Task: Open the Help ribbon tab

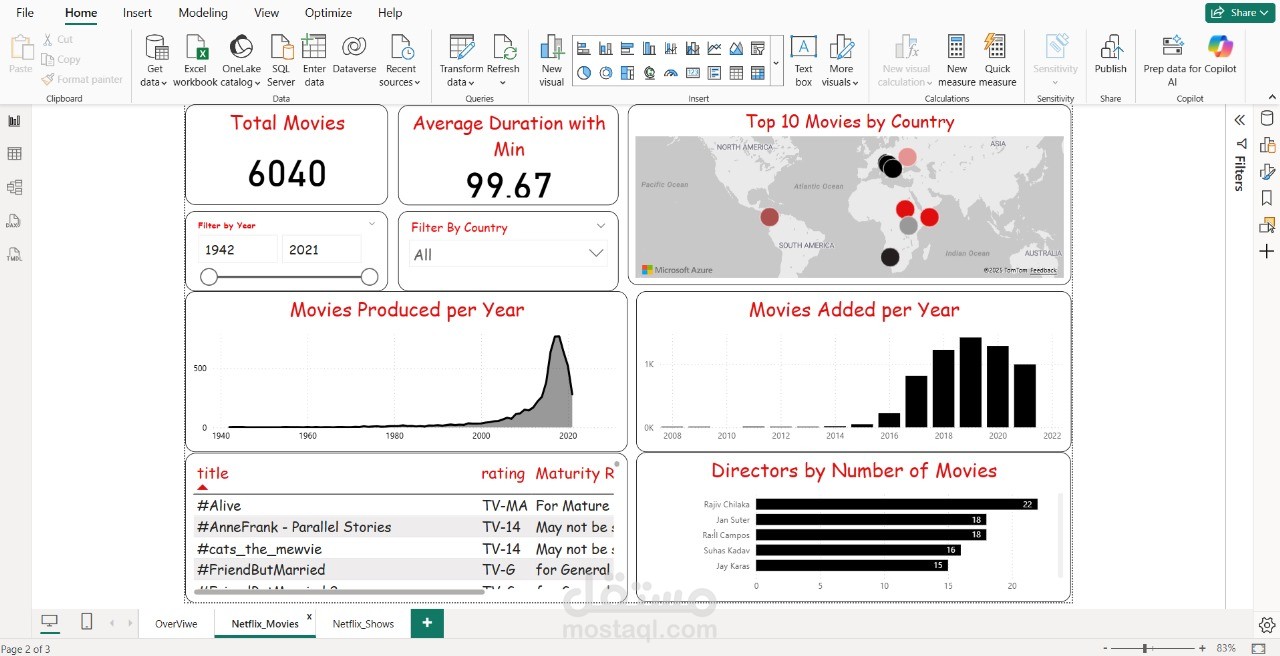Action: point(390,13)
